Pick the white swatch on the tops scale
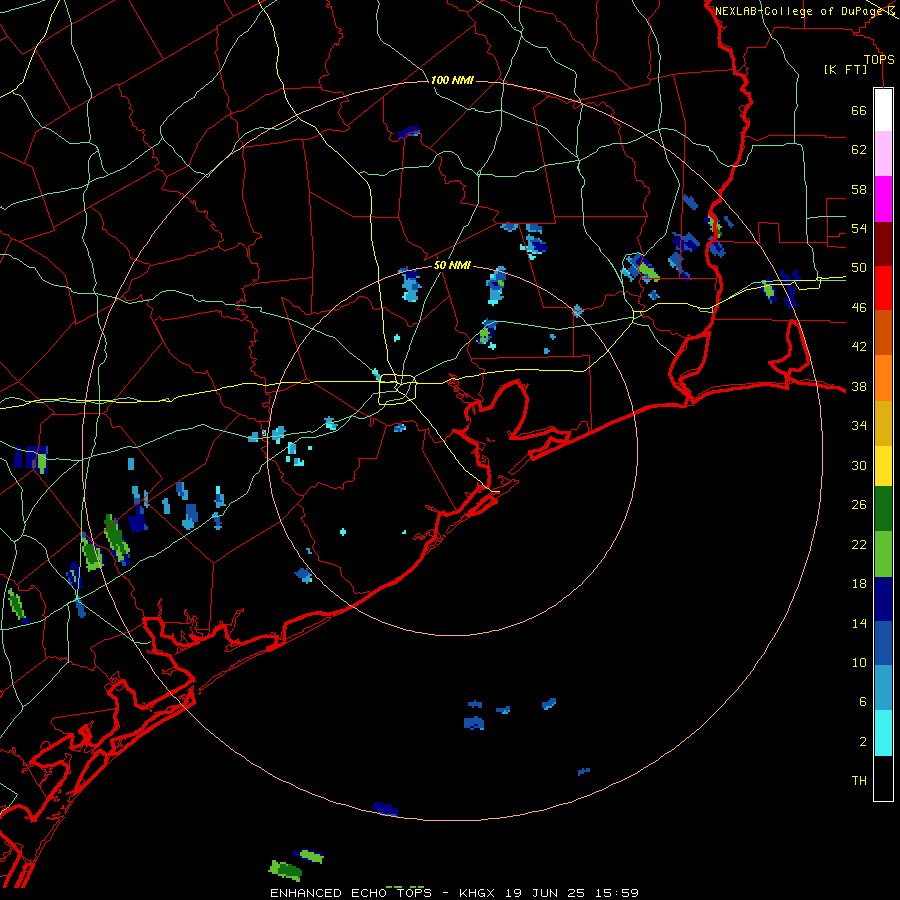 pos(883,110)
